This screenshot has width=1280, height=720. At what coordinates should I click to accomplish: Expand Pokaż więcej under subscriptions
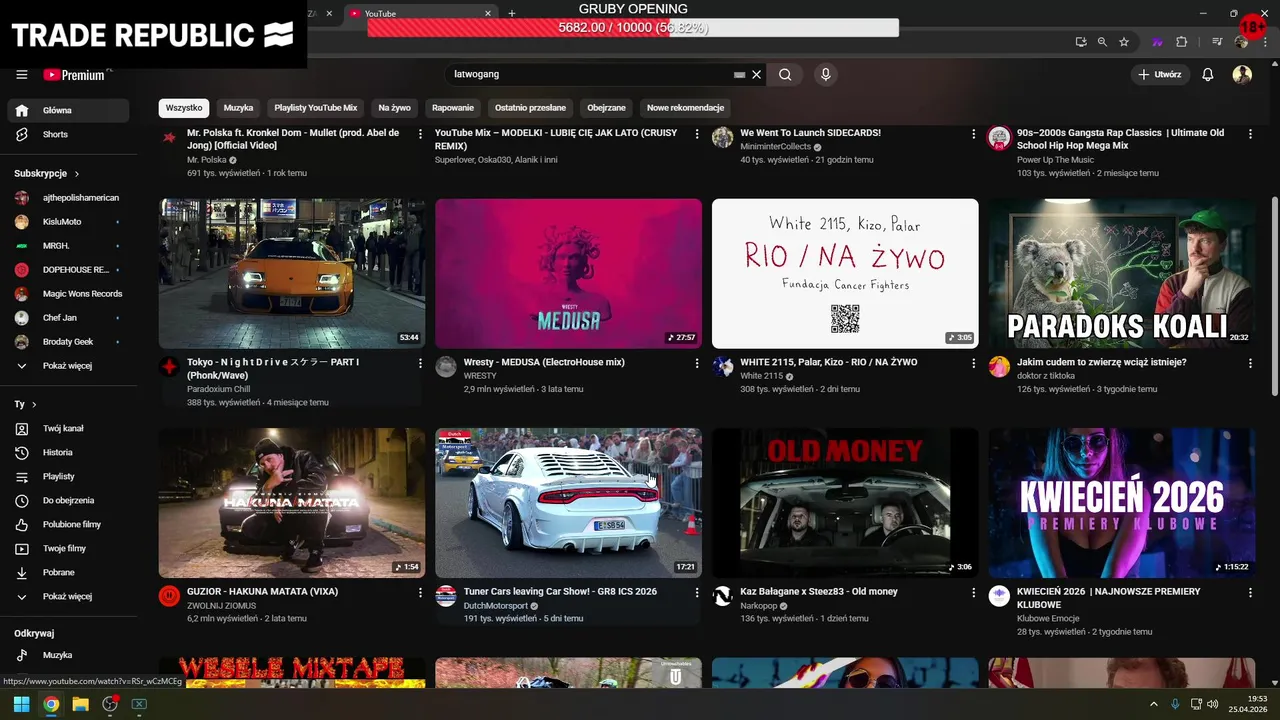pos(68,366)
